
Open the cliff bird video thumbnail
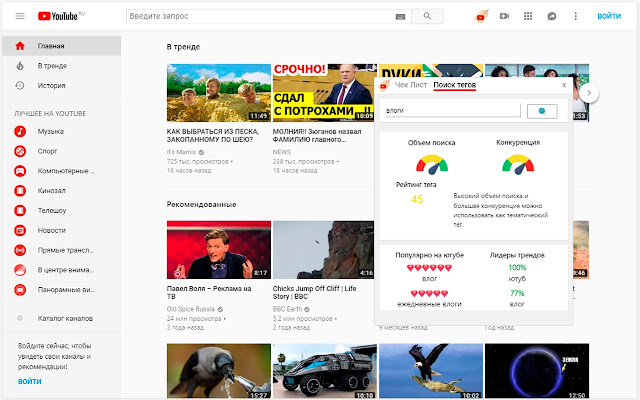[323, 250]
